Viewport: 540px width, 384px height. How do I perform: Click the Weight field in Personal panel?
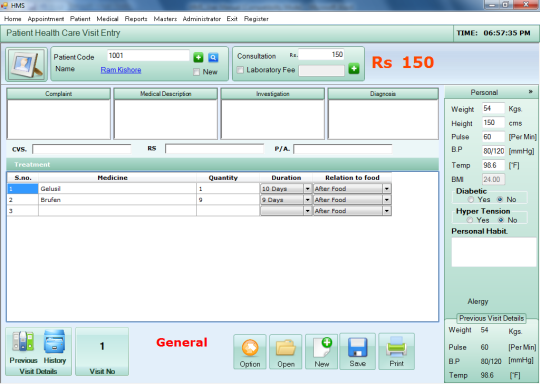coord(493,108)
